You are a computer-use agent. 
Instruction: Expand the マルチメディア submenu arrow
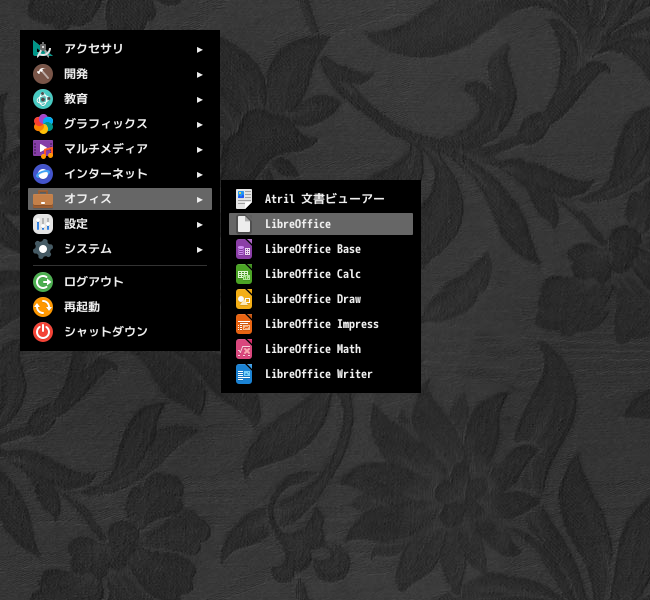(x=199, y=150)
